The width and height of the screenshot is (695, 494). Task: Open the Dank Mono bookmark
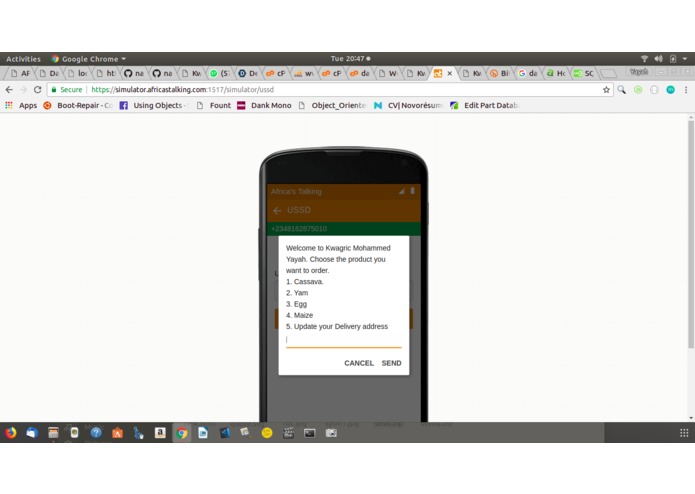[x=264, y=105]
